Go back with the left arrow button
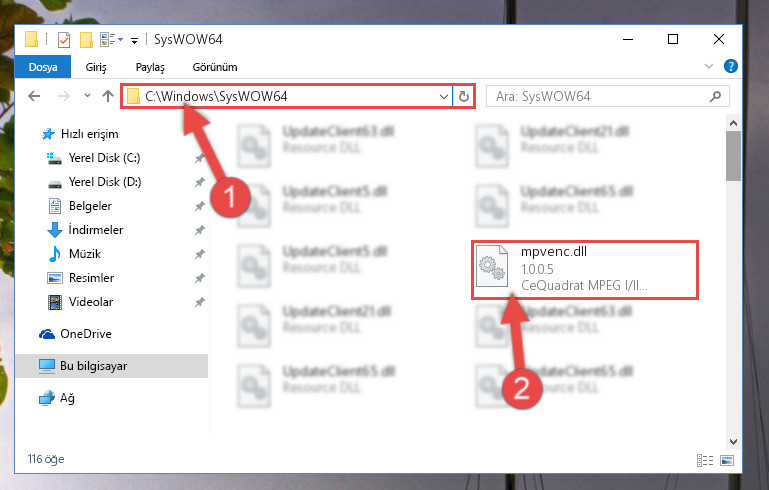Image resolution: width=769 pixels, height=490 pixels. 34,96
